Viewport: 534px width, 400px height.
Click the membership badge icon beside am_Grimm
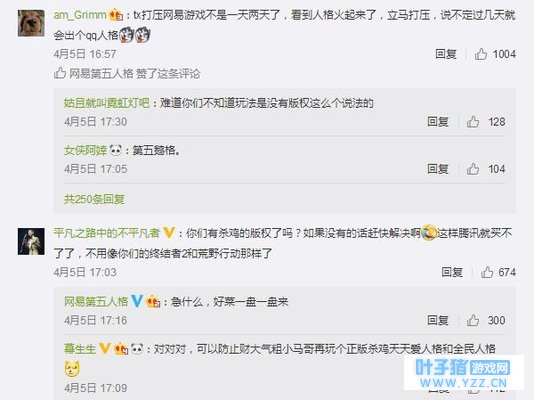[x=116, y=15]
